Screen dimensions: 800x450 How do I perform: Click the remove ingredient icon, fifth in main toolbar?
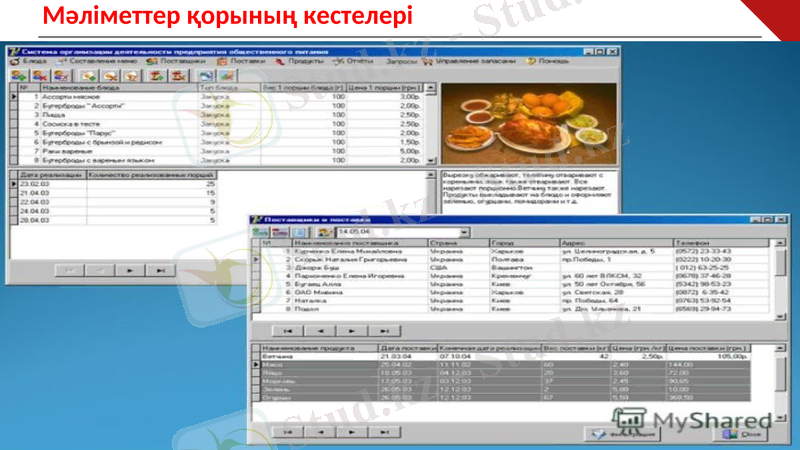110,76
